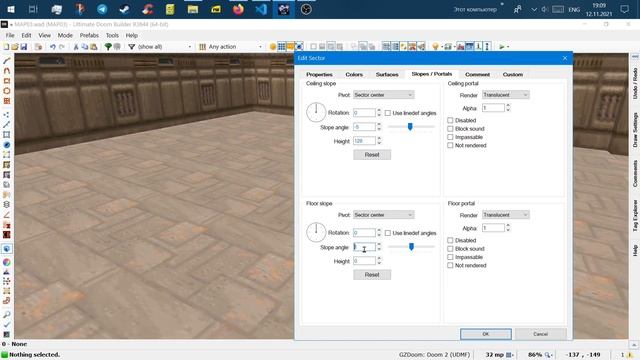This screenshot has height=360, width=640.
Task: Undo the last action with the blue arrow
Action: [53, 47]
